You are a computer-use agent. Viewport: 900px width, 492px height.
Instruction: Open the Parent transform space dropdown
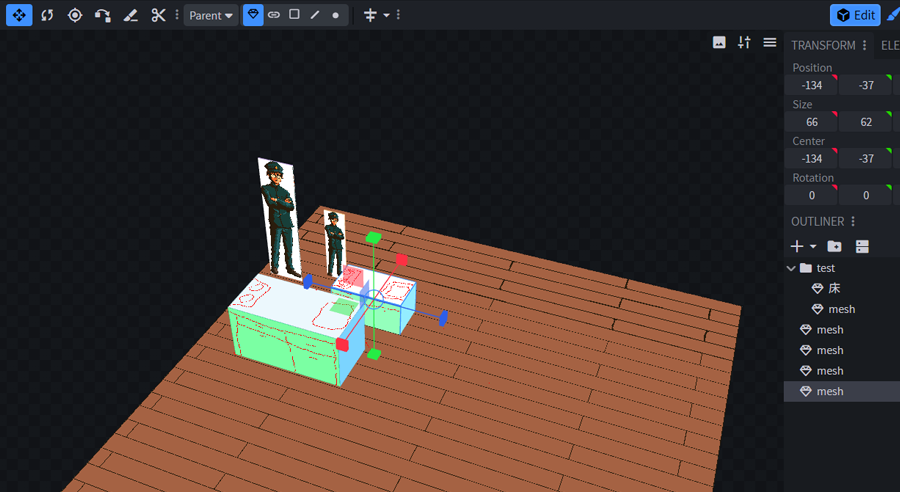[x=211, y=15]
